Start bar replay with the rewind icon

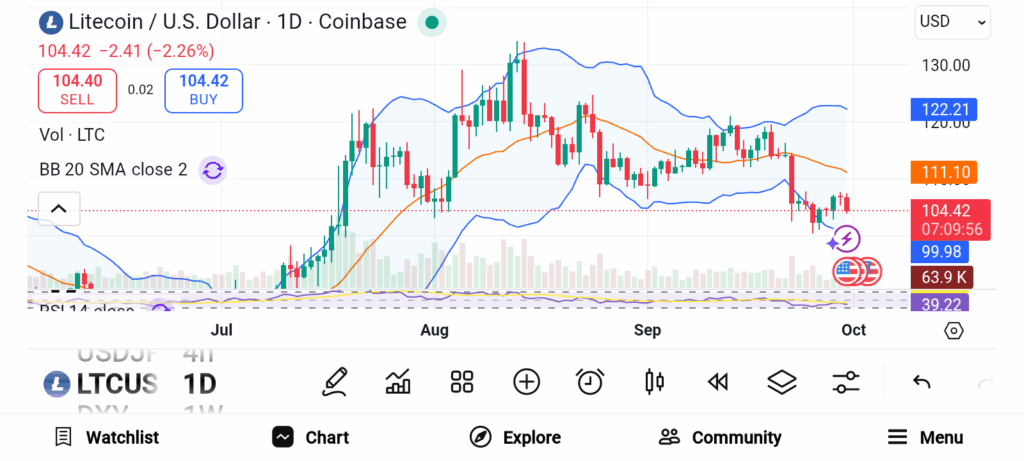click(x=717, y=381)
